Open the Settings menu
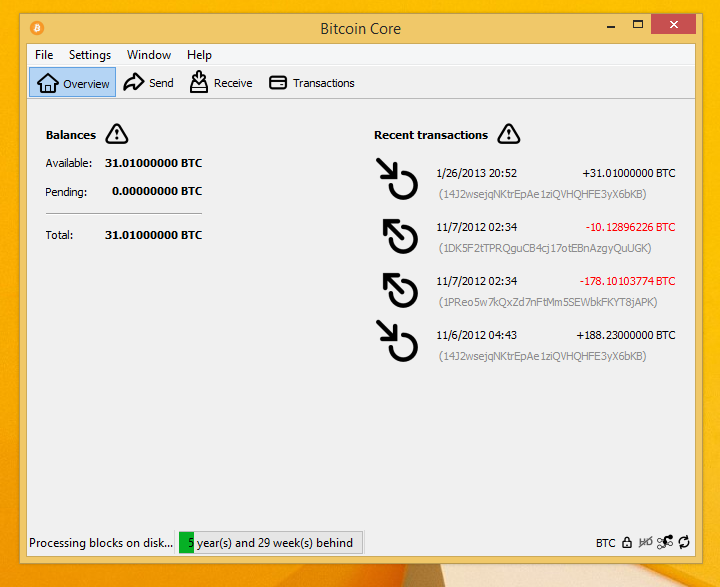The image size is (720, 587). (90, 55)
